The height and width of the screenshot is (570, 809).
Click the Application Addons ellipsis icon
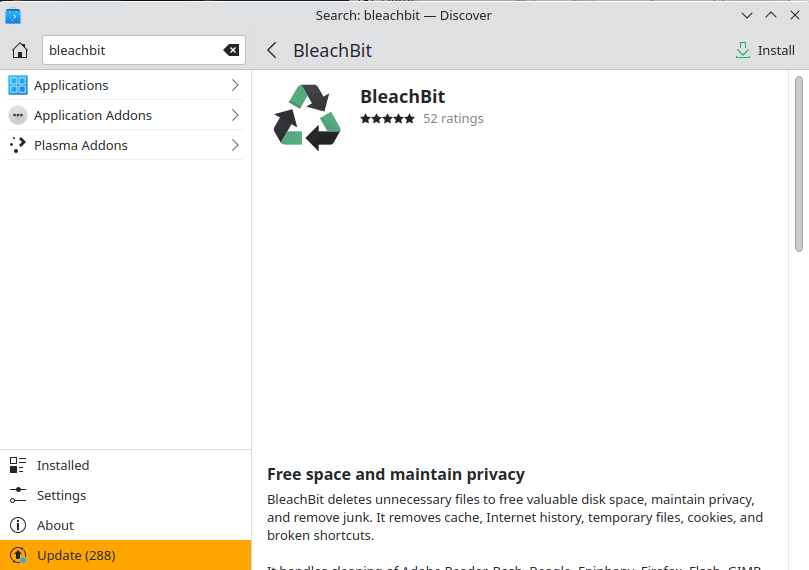18,115
